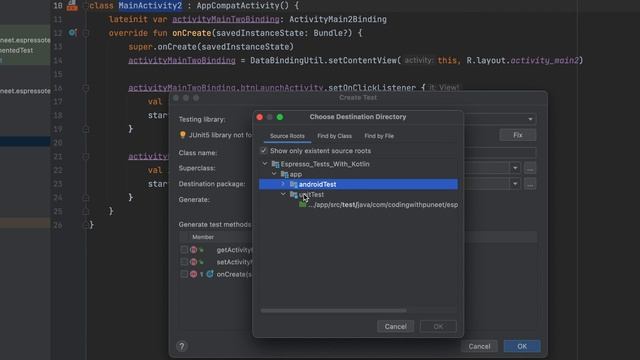This screenshot has height=360, width=640.
Task: Click the androidTest folder icon
Action: coord(293,184)
